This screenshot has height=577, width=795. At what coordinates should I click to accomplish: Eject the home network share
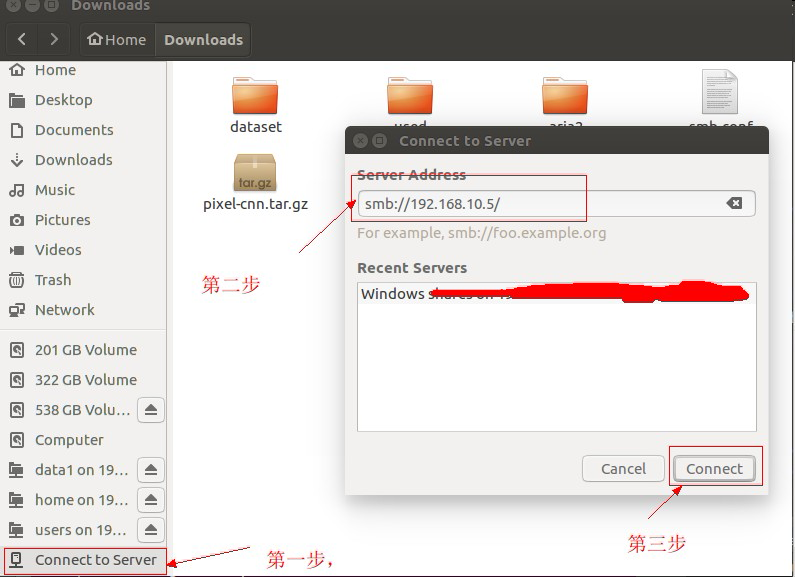[149, 500]
